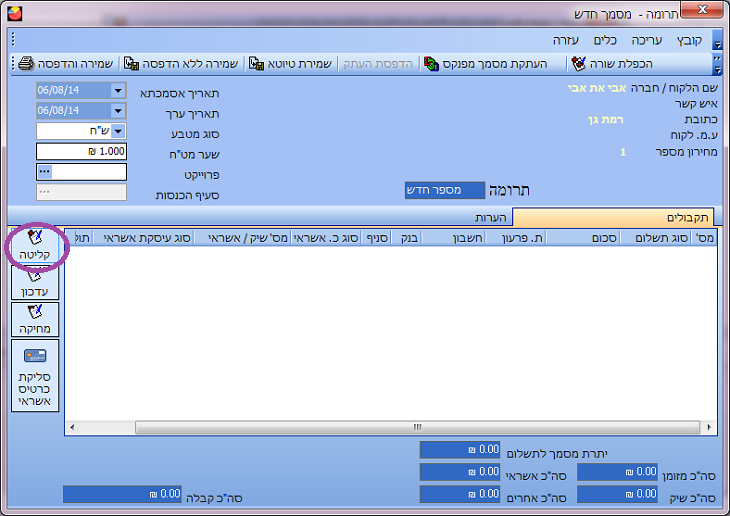Open the עריכה menu
730x516 pixels.
647,41
